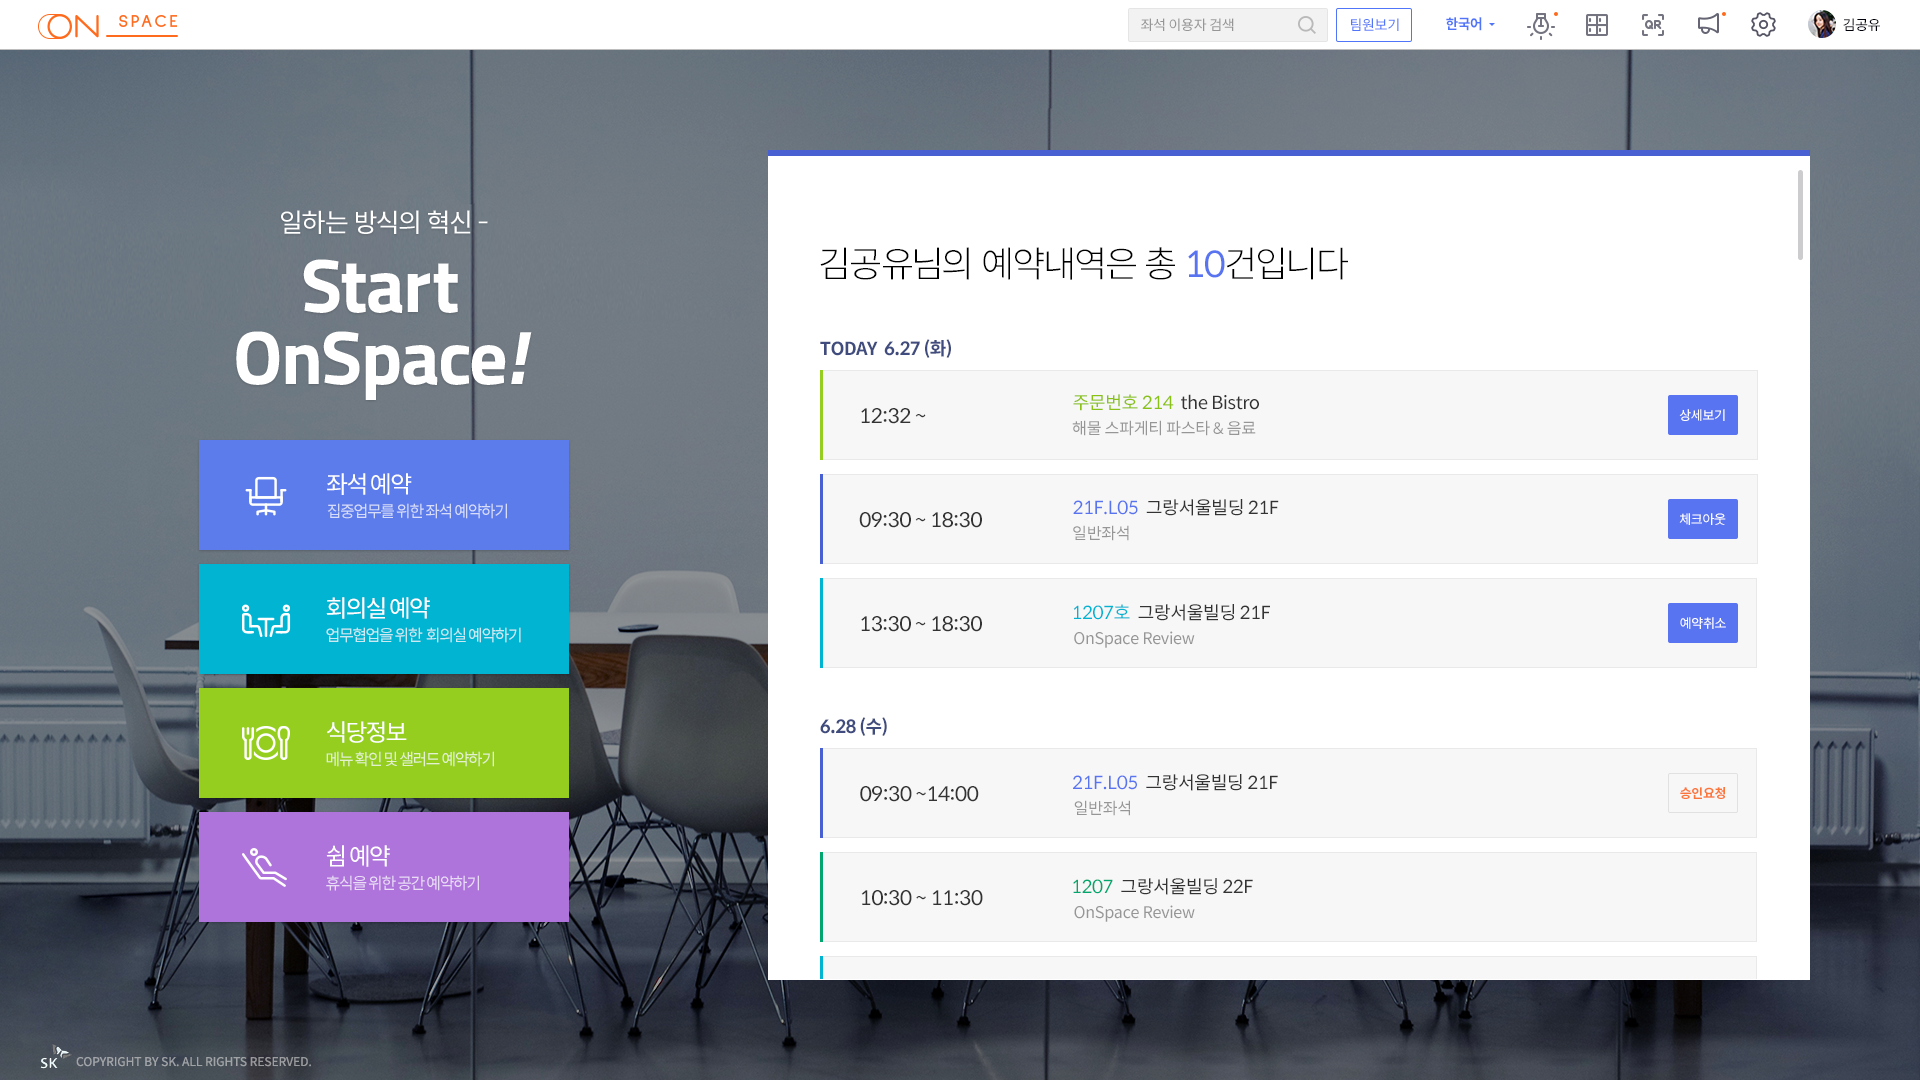
Task: Open the megaphone announcements icon
Action: 1709,24
